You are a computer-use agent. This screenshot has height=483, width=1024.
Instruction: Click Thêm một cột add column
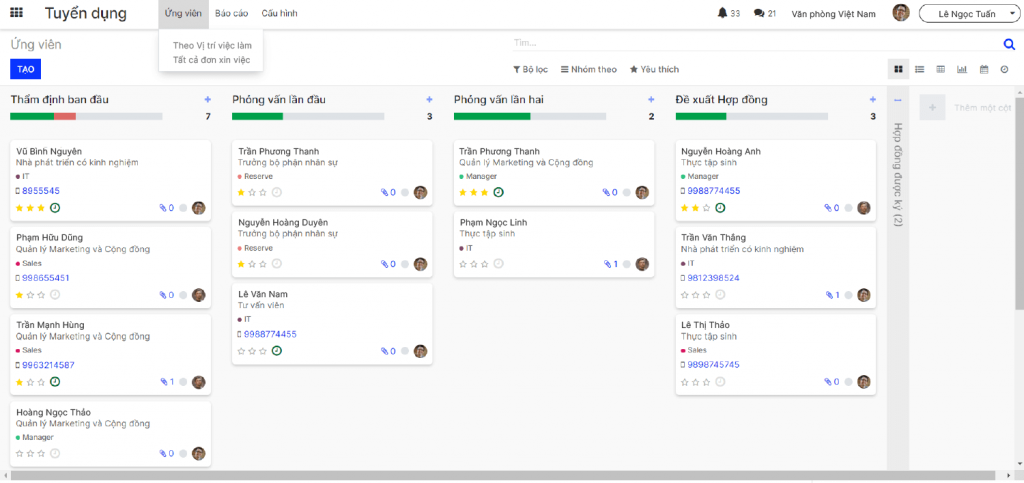point(968,108)
